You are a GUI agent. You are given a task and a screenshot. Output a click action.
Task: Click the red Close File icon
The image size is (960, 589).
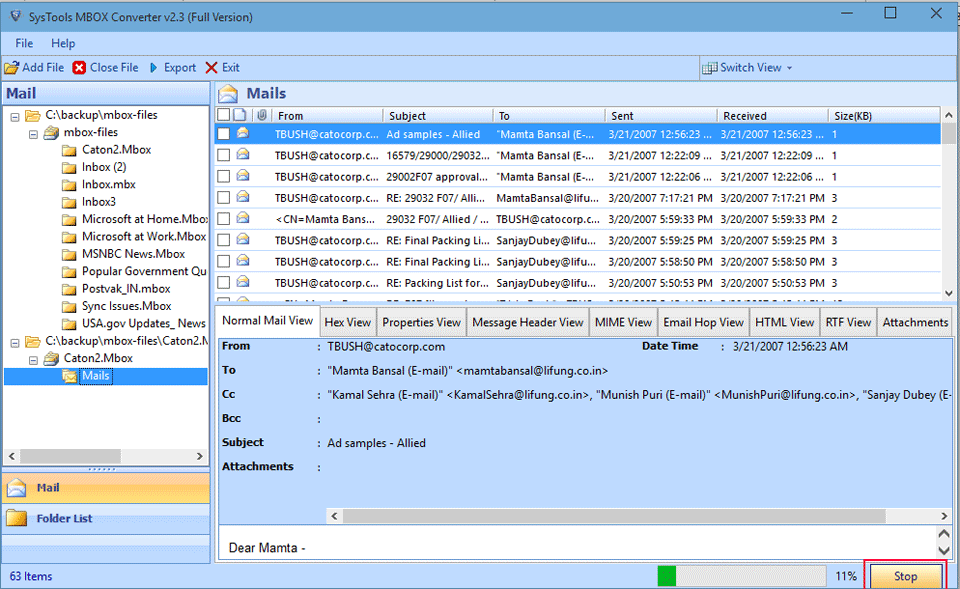tap(79, 68)
